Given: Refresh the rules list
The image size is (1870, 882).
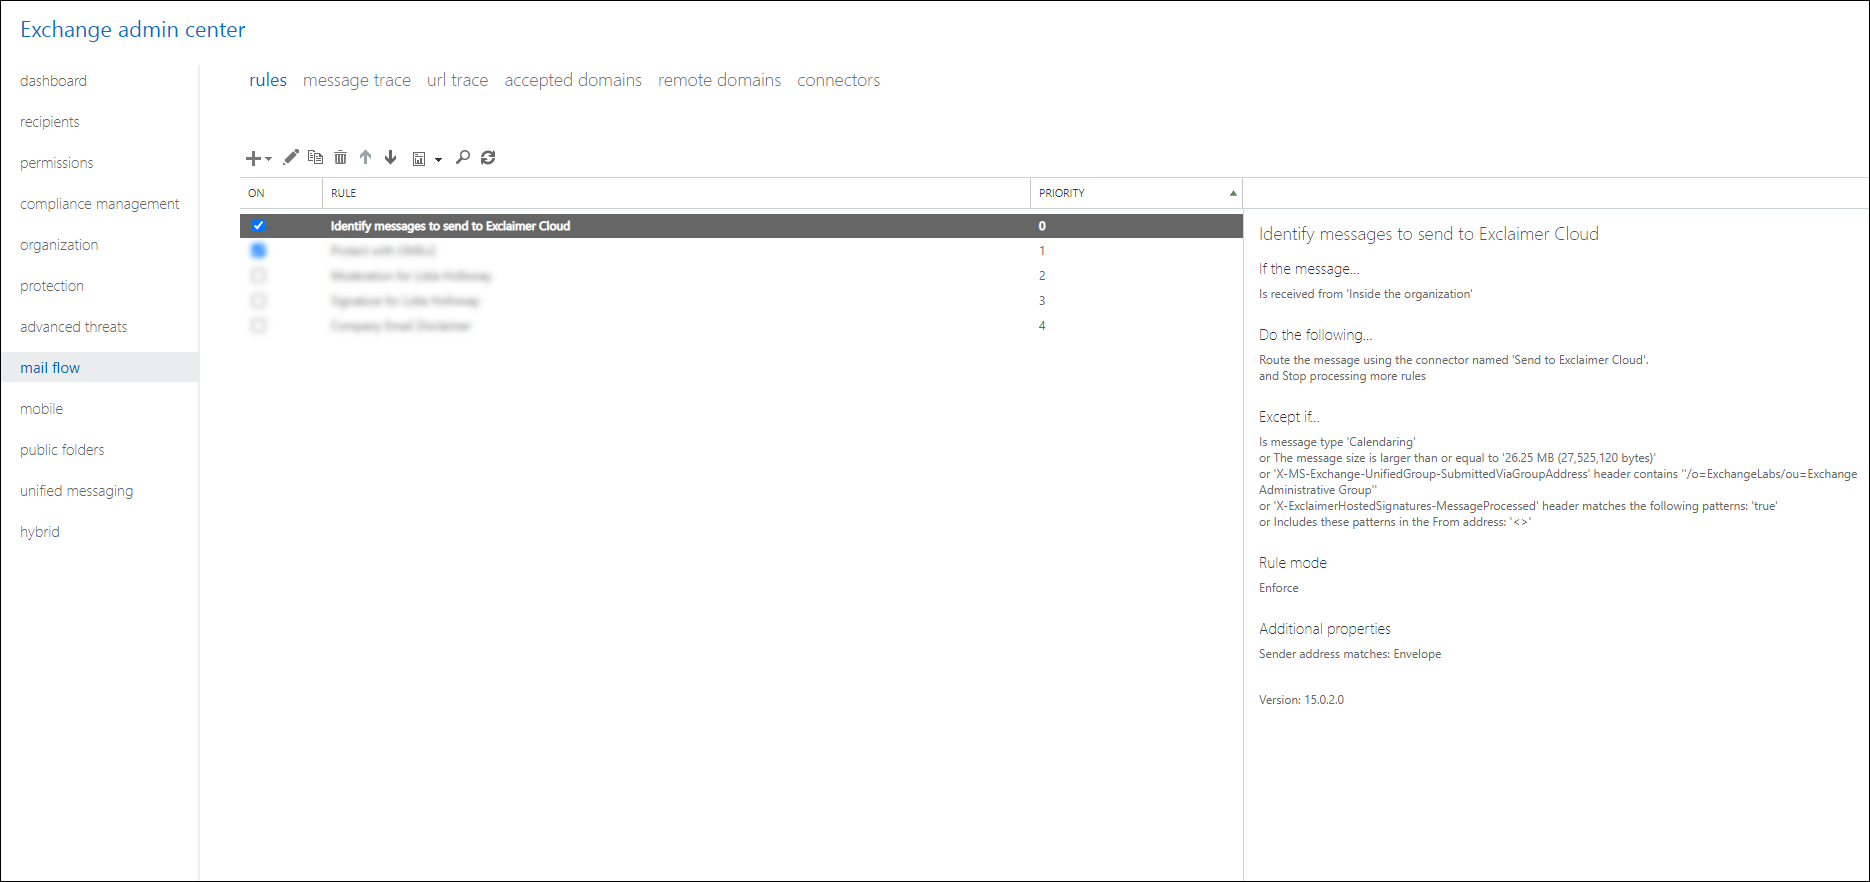Looking at the screenshot, I should [x=488, y=157].
